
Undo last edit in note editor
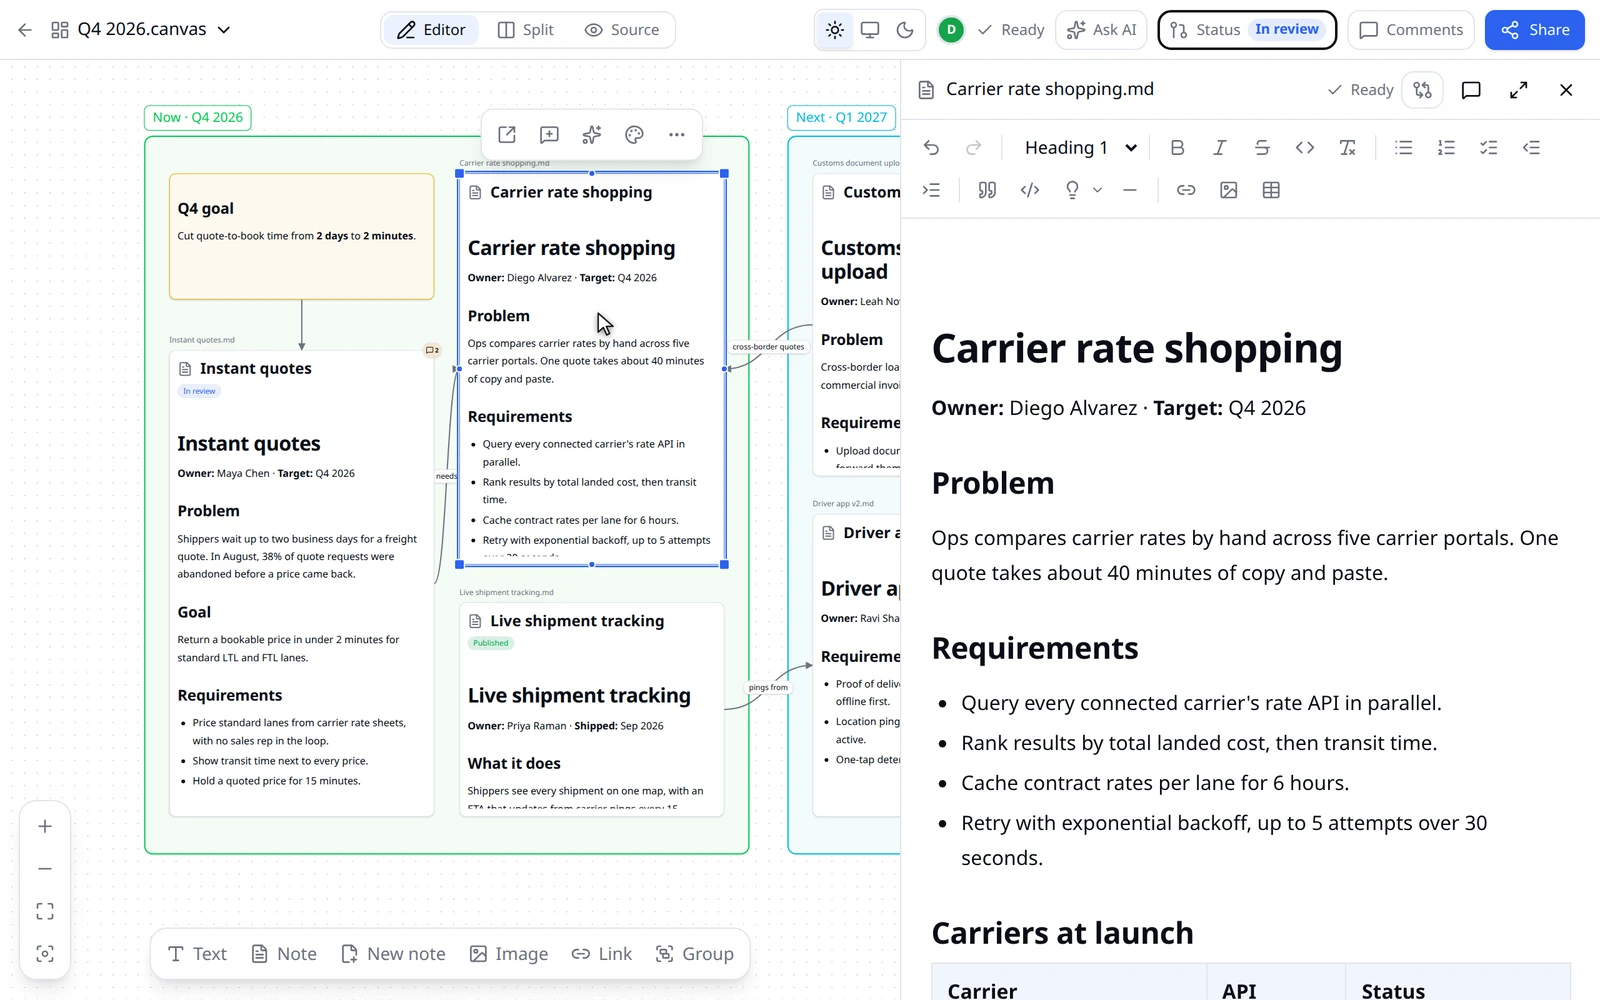[931, 148]
